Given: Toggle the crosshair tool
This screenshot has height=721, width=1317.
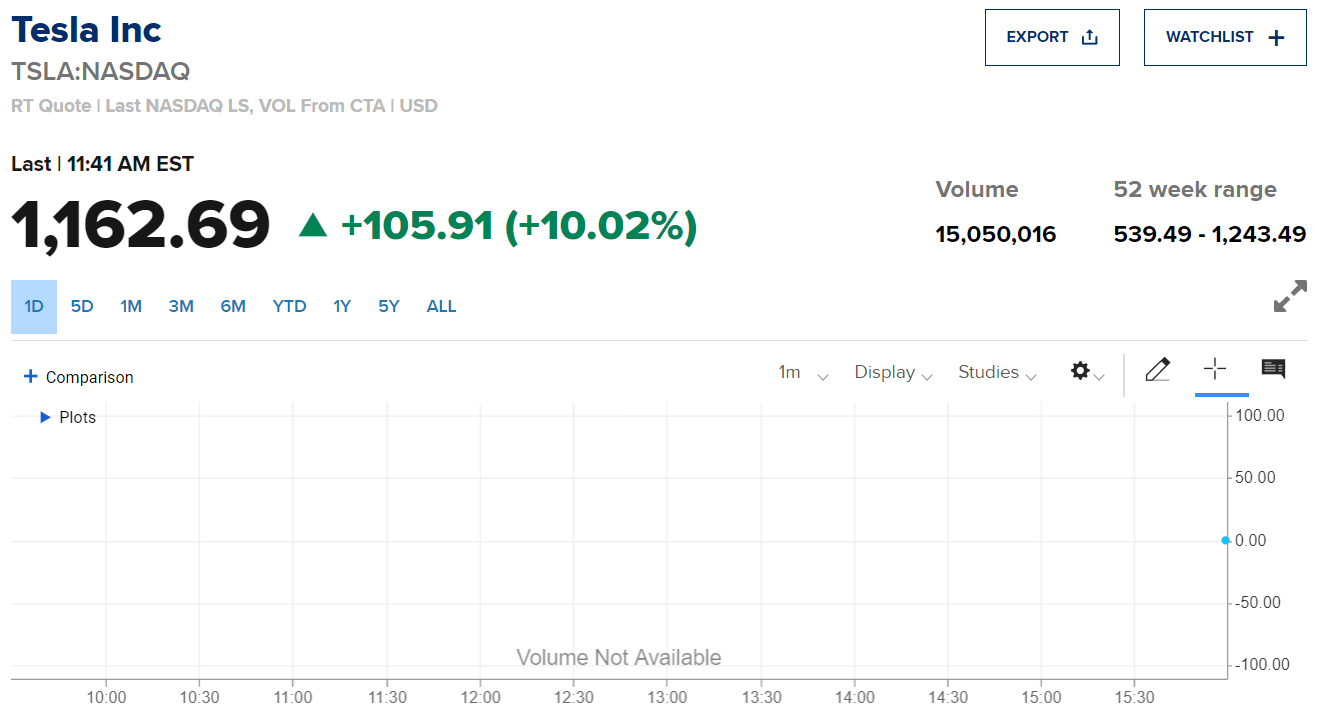Looking at the screenshot, I should 1215,369.
